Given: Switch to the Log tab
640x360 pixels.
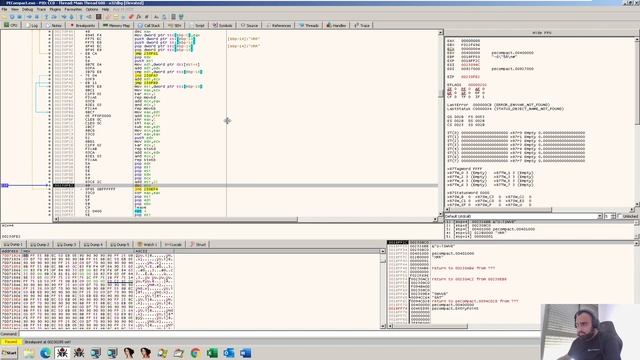Looking at the screenshot, I should (32, 25).
